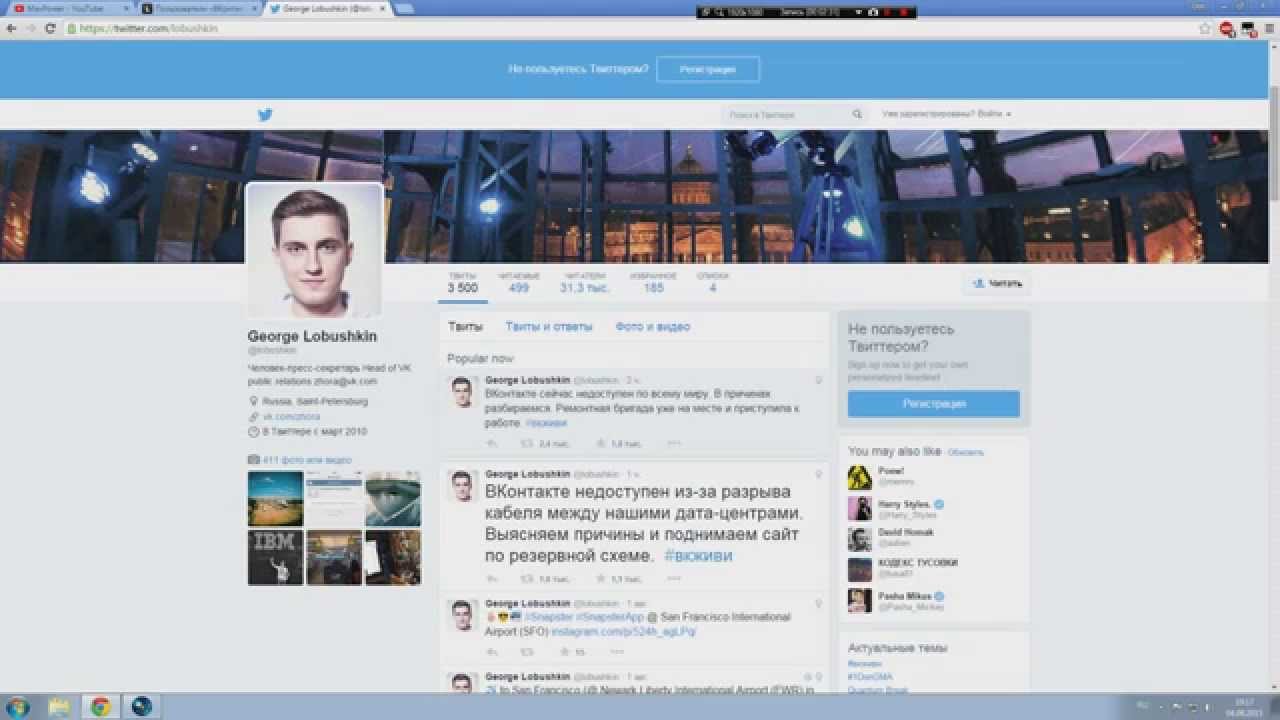Select the 'Фото и видео' tab
The height and width of the screenshot is (720, 1280).
coord(653,327)
